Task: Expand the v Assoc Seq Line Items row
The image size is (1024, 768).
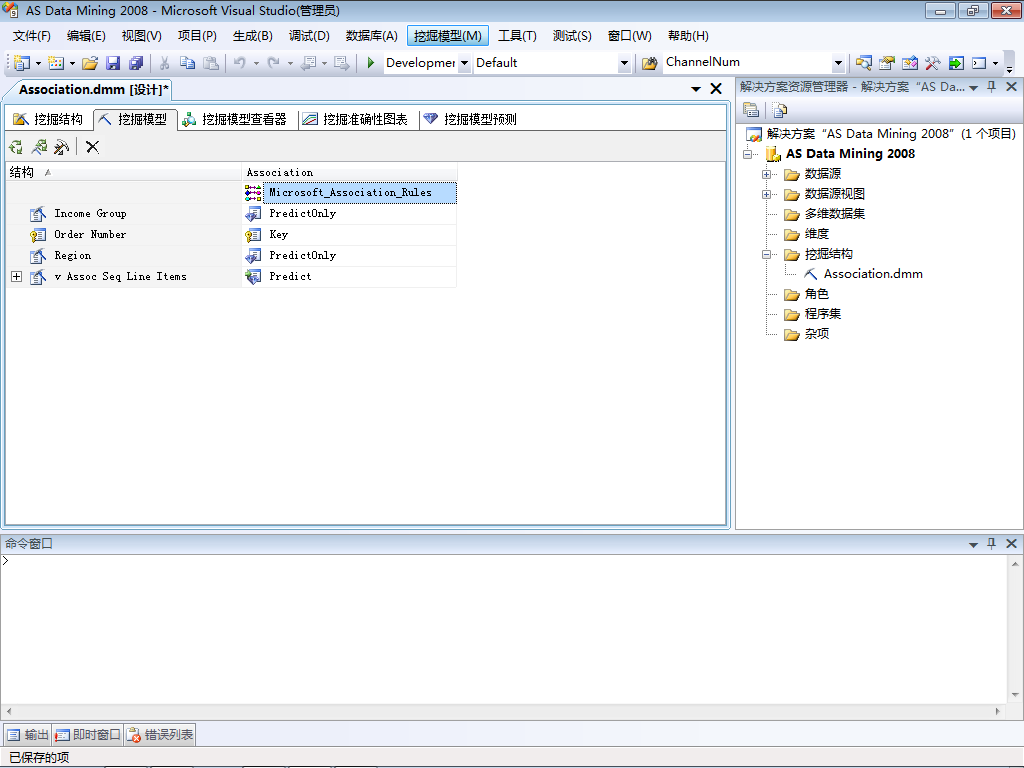Action: point(16,277)
